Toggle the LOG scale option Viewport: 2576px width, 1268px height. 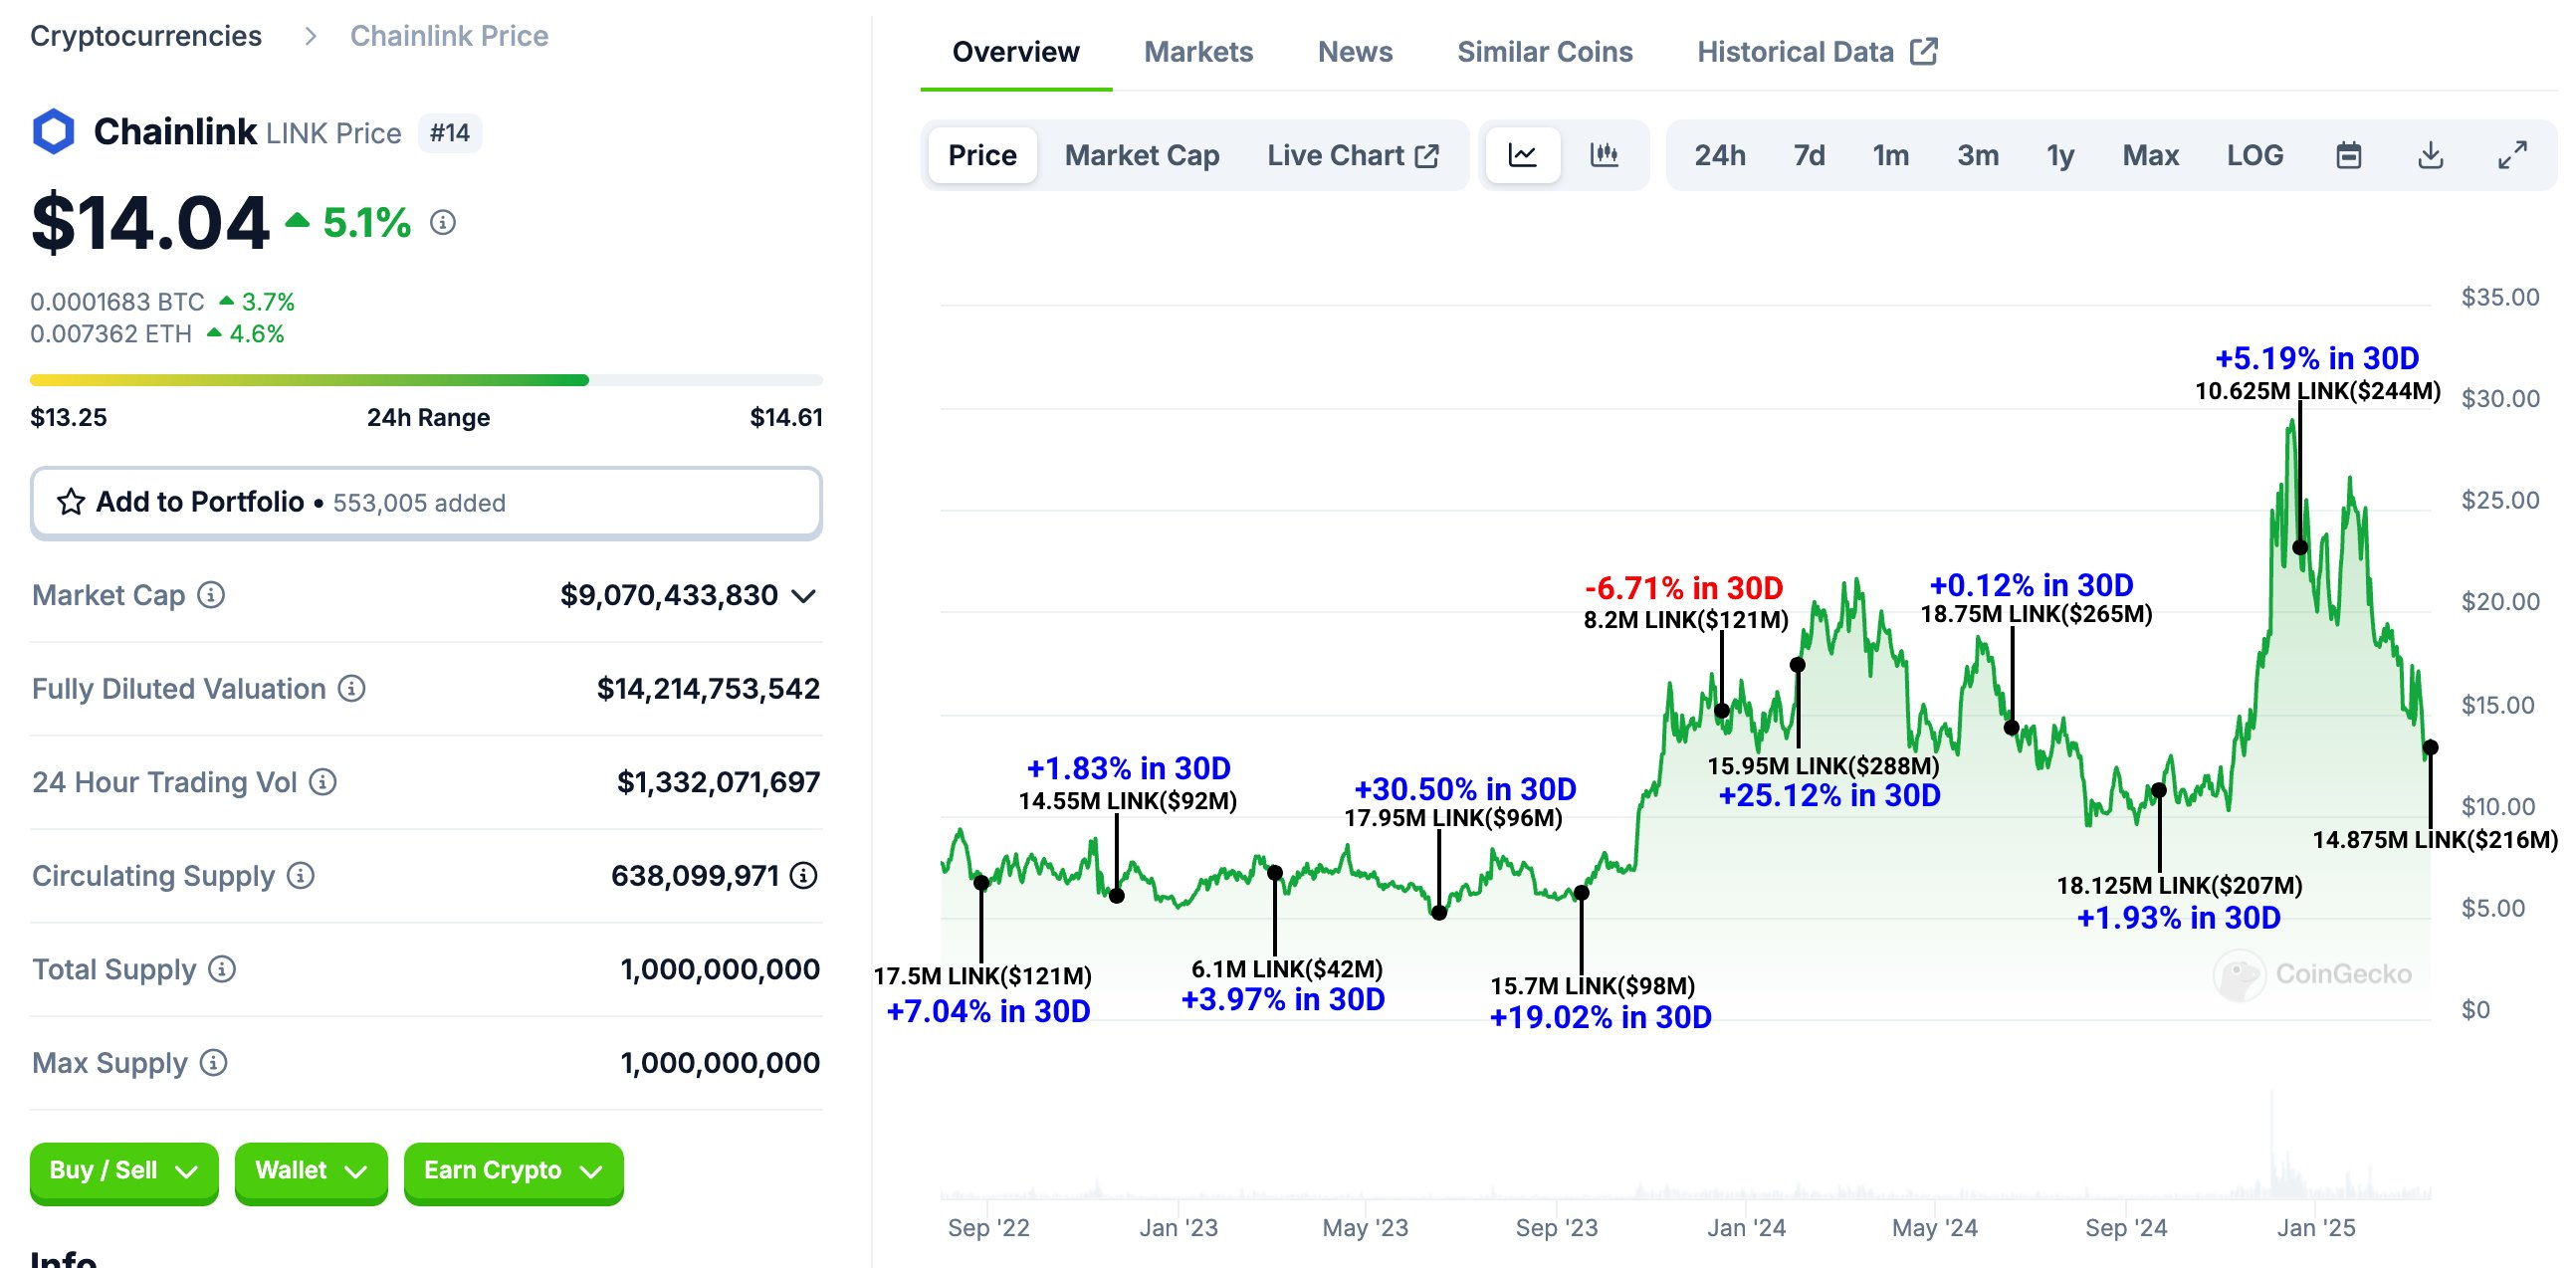(2254, 155)
